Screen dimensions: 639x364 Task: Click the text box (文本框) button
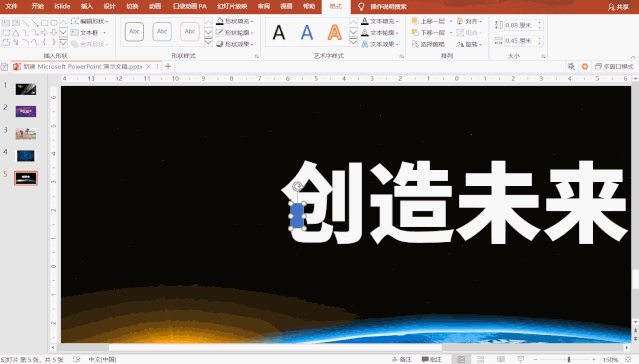(85, 33)
